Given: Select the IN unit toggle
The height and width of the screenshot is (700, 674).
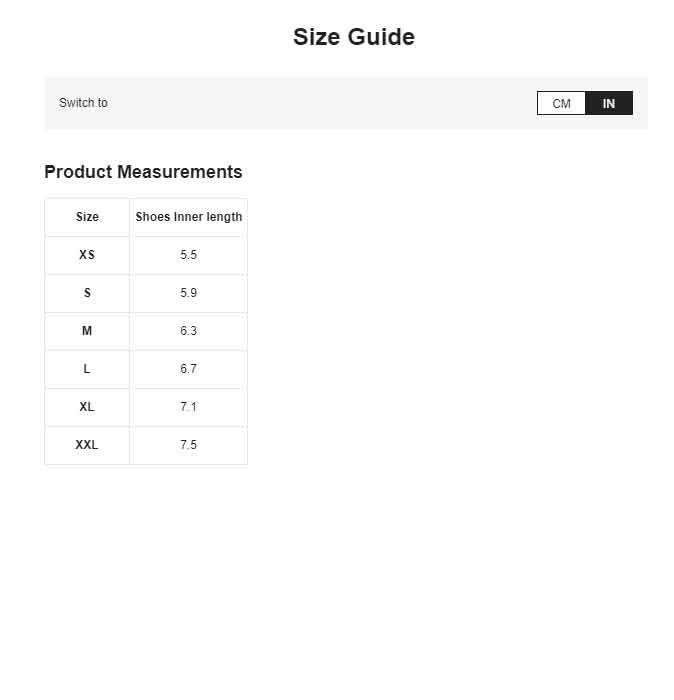Looking at the screenshot, I should click(609, 103).
